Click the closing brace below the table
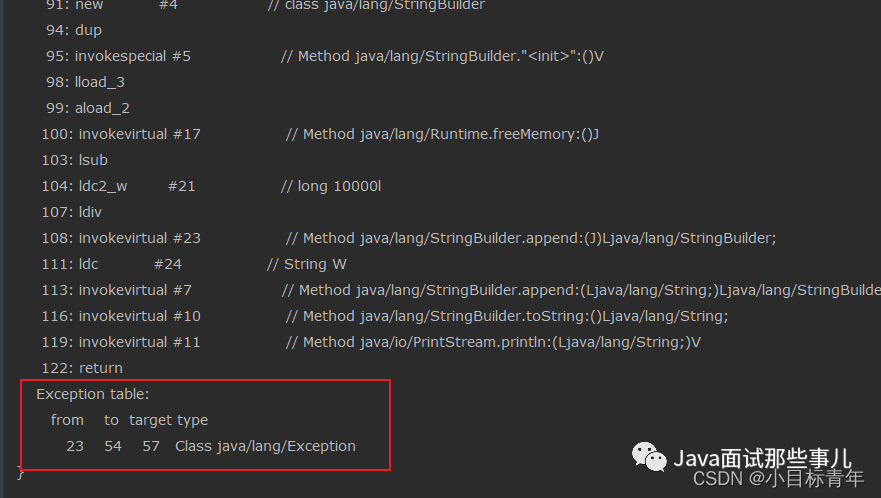 point(21,472)
